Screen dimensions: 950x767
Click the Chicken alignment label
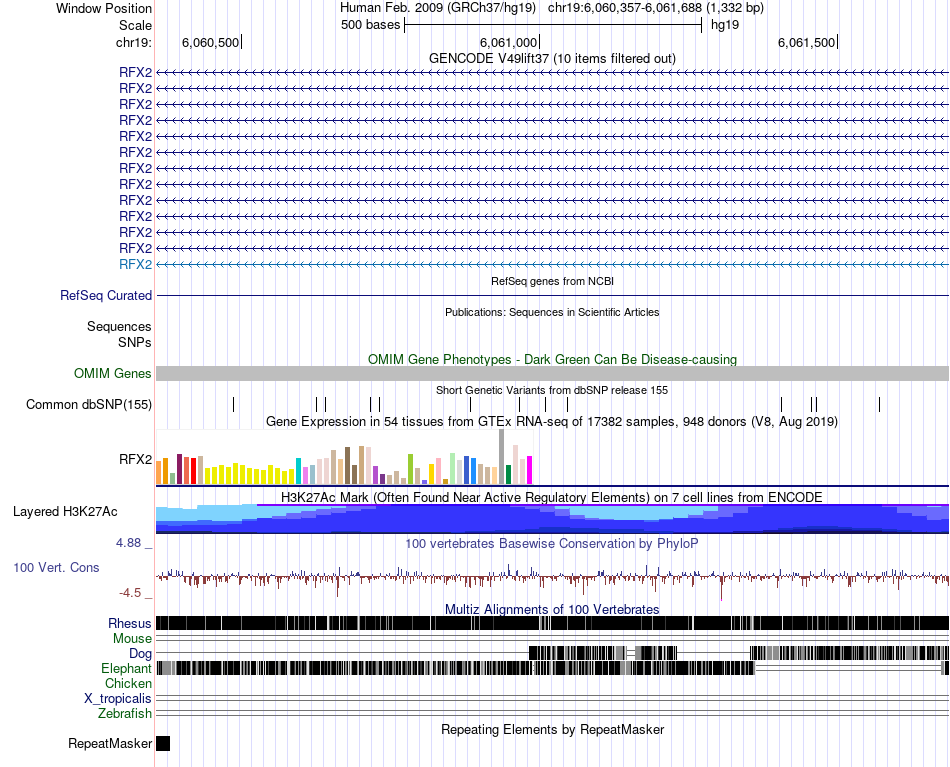click(x=128, y=683)
